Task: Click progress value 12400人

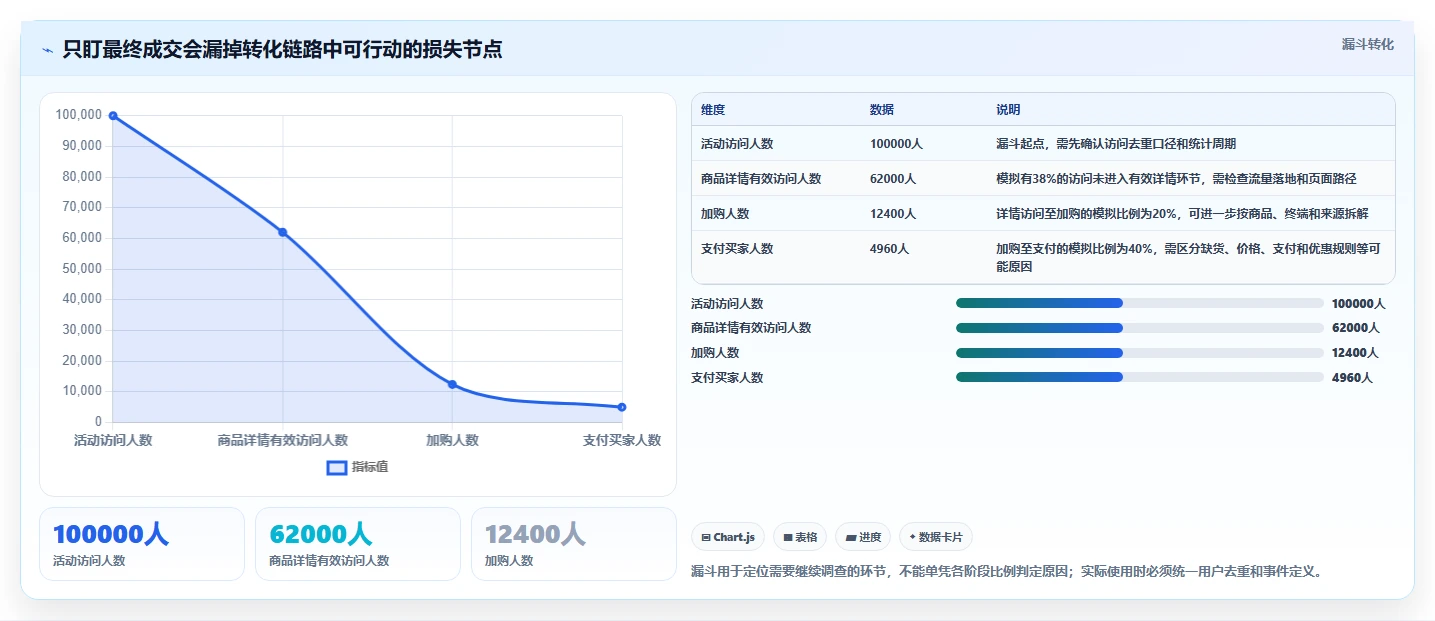Action: pyautogui.click(x=1356, y=352)
